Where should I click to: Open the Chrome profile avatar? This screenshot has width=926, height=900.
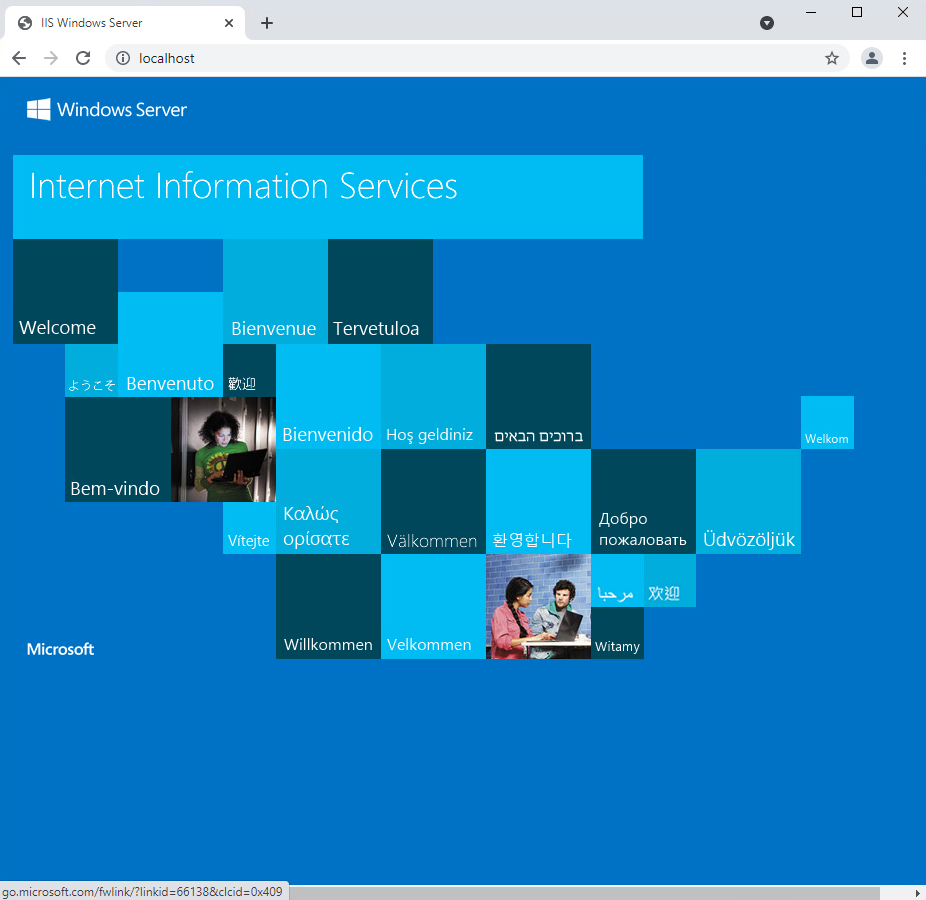(x=872, y=58)
